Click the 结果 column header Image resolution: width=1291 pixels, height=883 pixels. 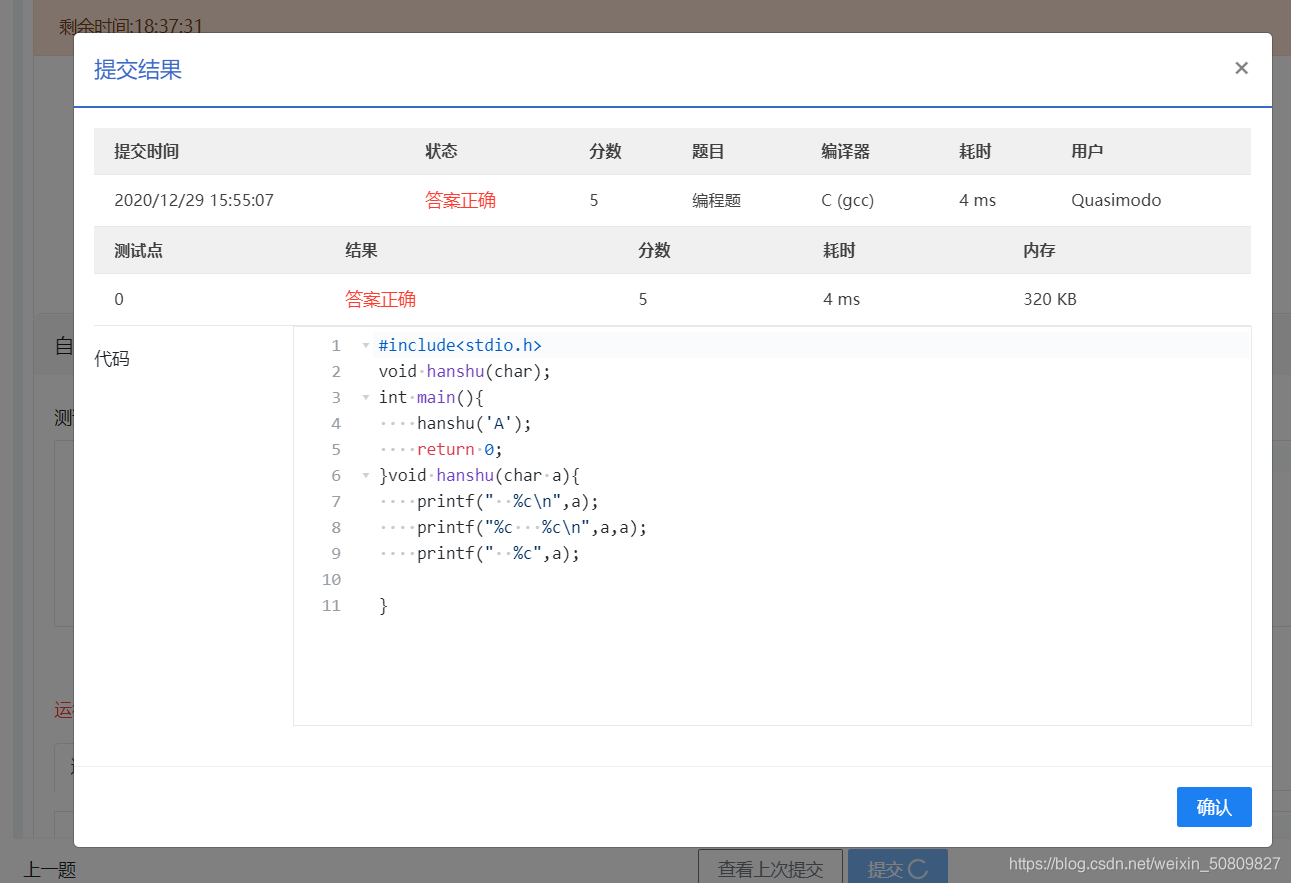click(361, 250)
